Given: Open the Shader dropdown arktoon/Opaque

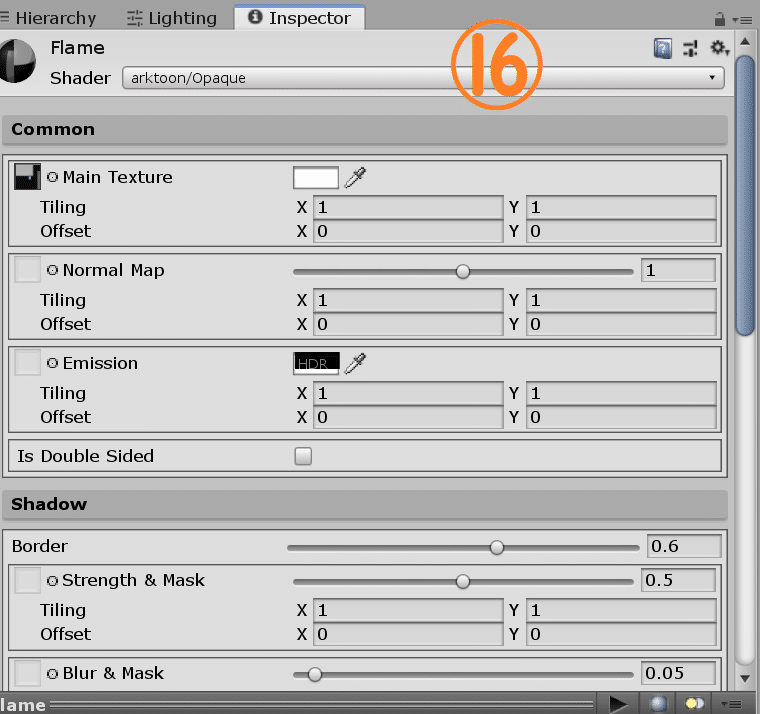Looking at the screenshot, I should [423, 78].
